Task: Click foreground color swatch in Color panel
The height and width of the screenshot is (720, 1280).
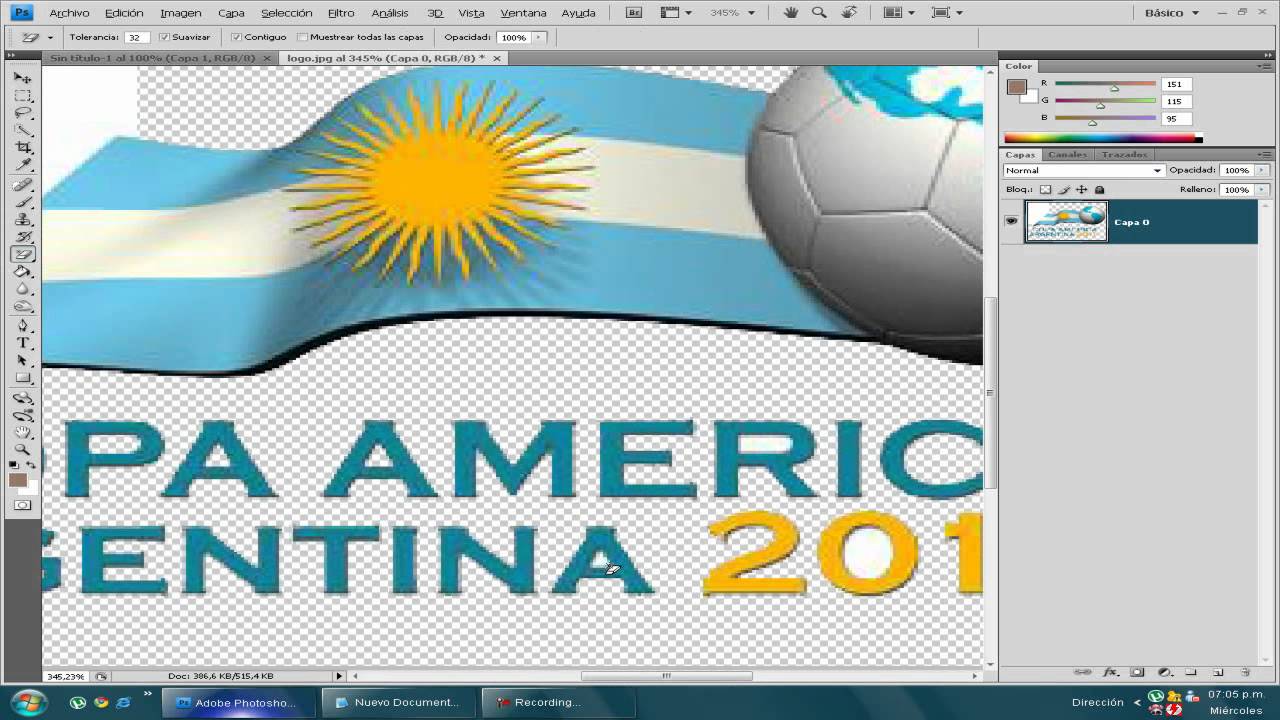Action: coord(1017,87)
